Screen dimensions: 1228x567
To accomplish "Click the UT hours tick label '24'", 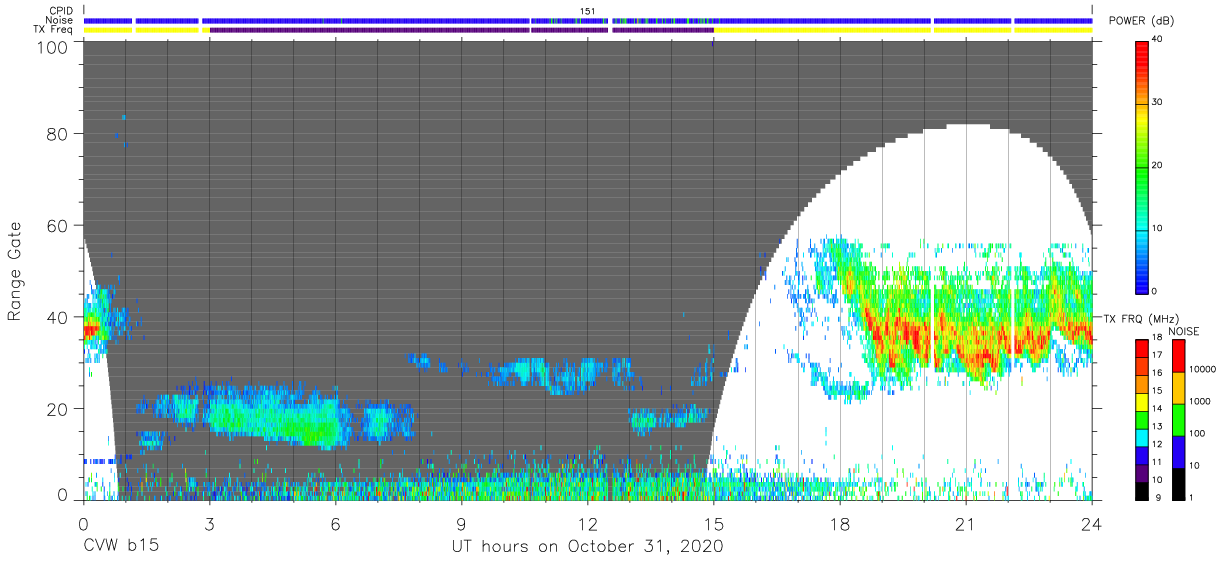I will (x=1091, y=522).
